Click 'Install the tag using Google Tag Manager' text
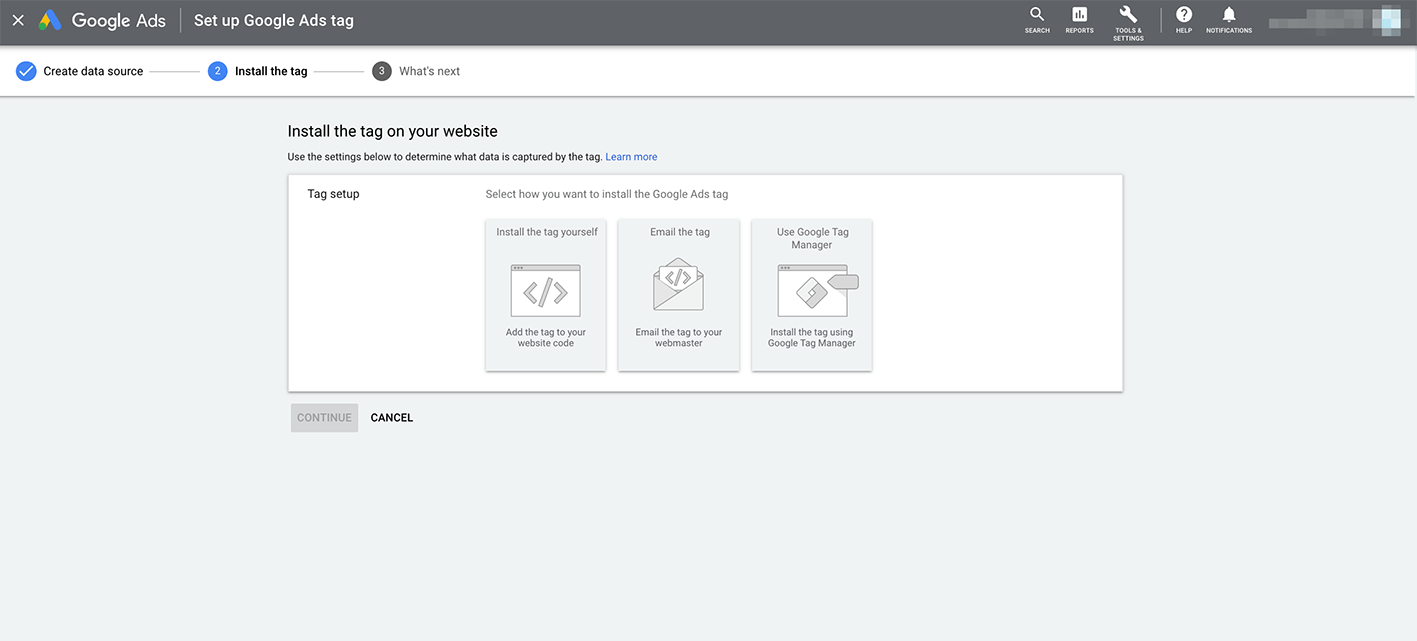This screenshot has height=641, width=1417. click(x=812, y=338)
